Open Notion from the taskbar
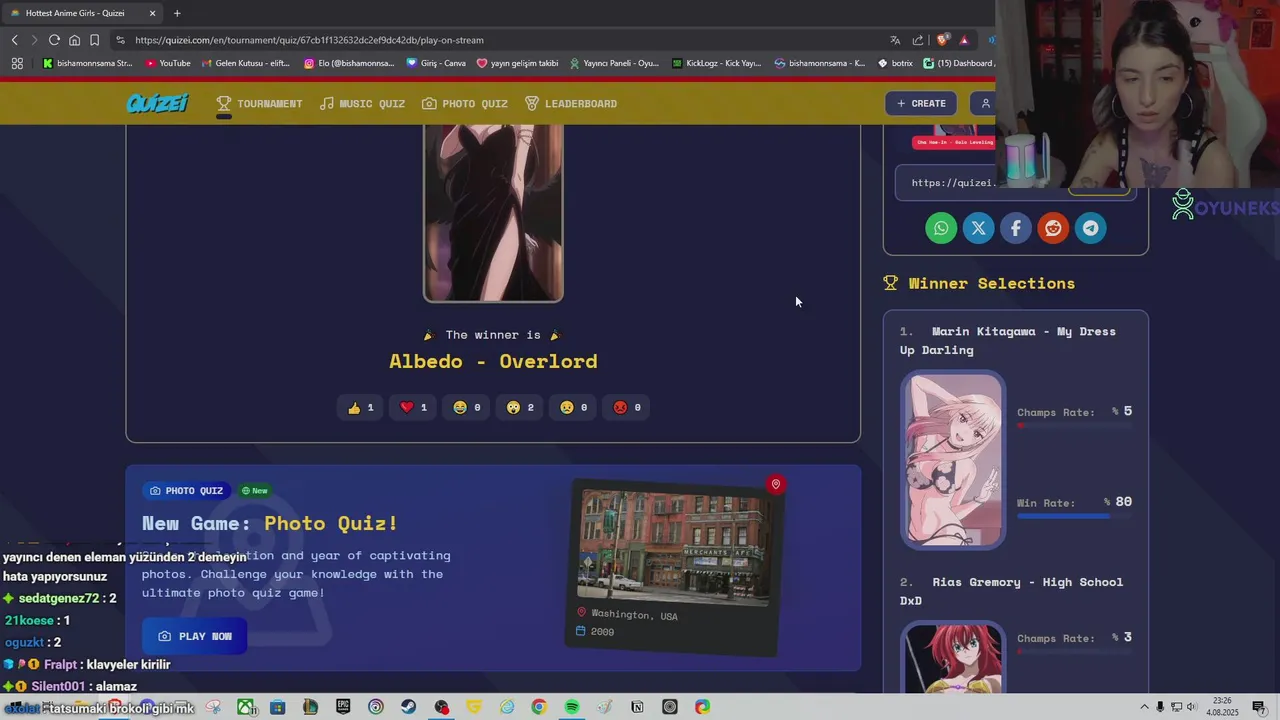 pyautogui.click(x=637, y=707)
